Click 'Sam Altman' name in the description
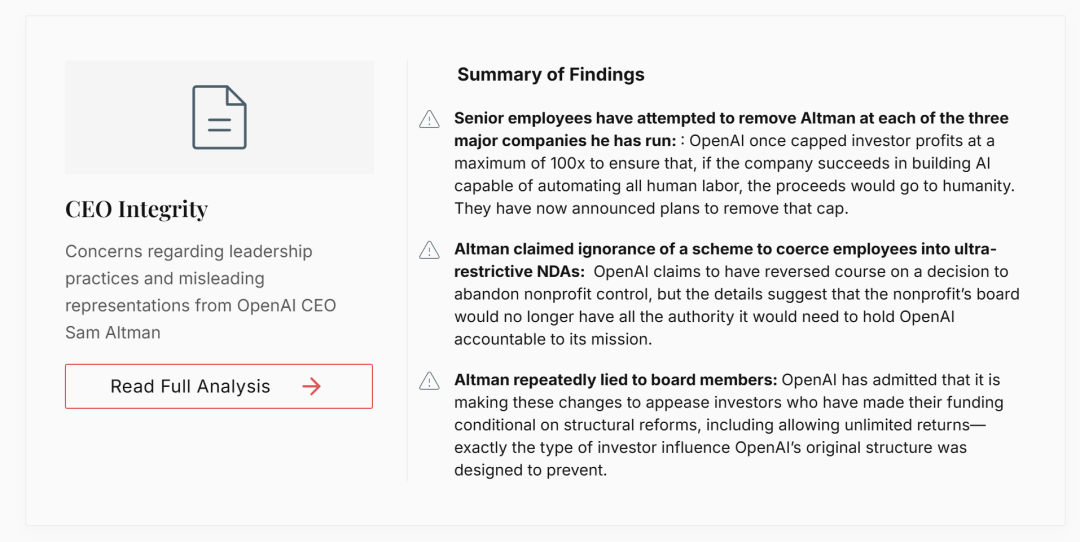The height and width of the screenshot is (542, 1080). coord(113,333)
